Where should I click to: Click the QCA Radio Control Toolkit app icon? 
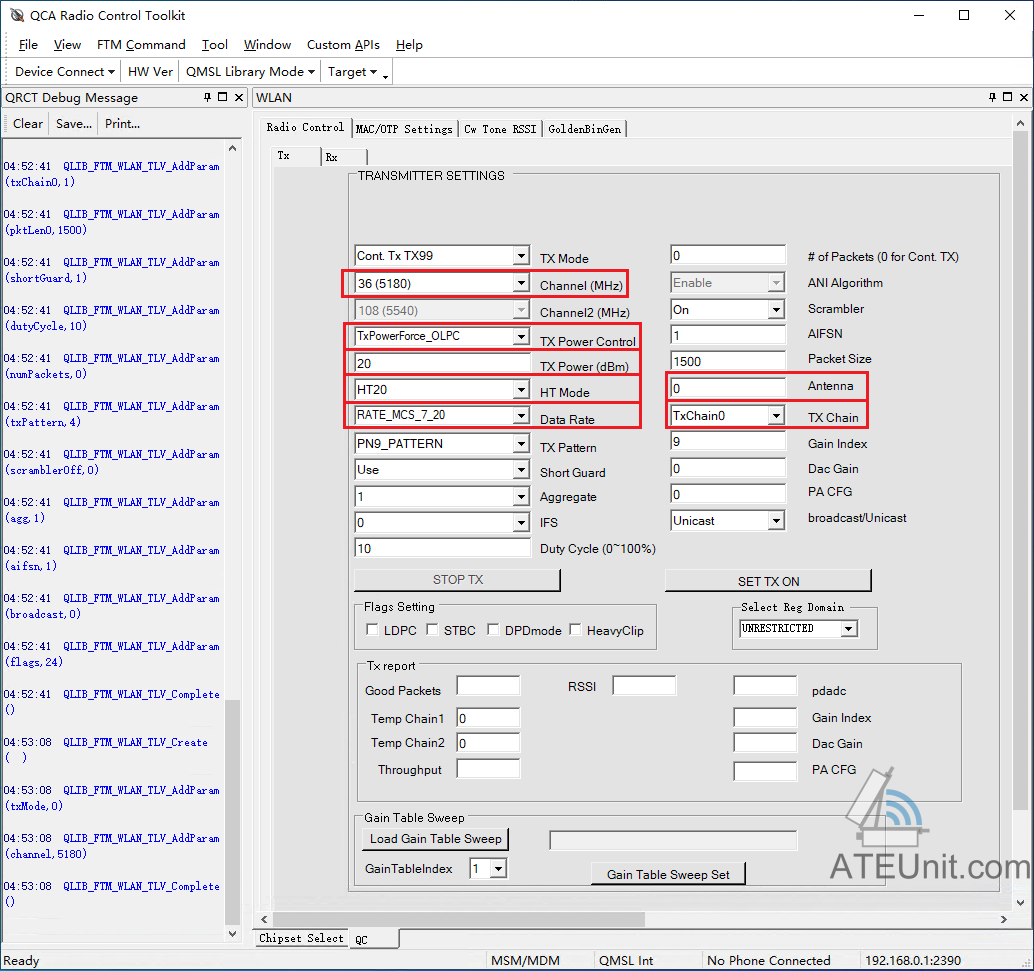click(x=16, y=15)
